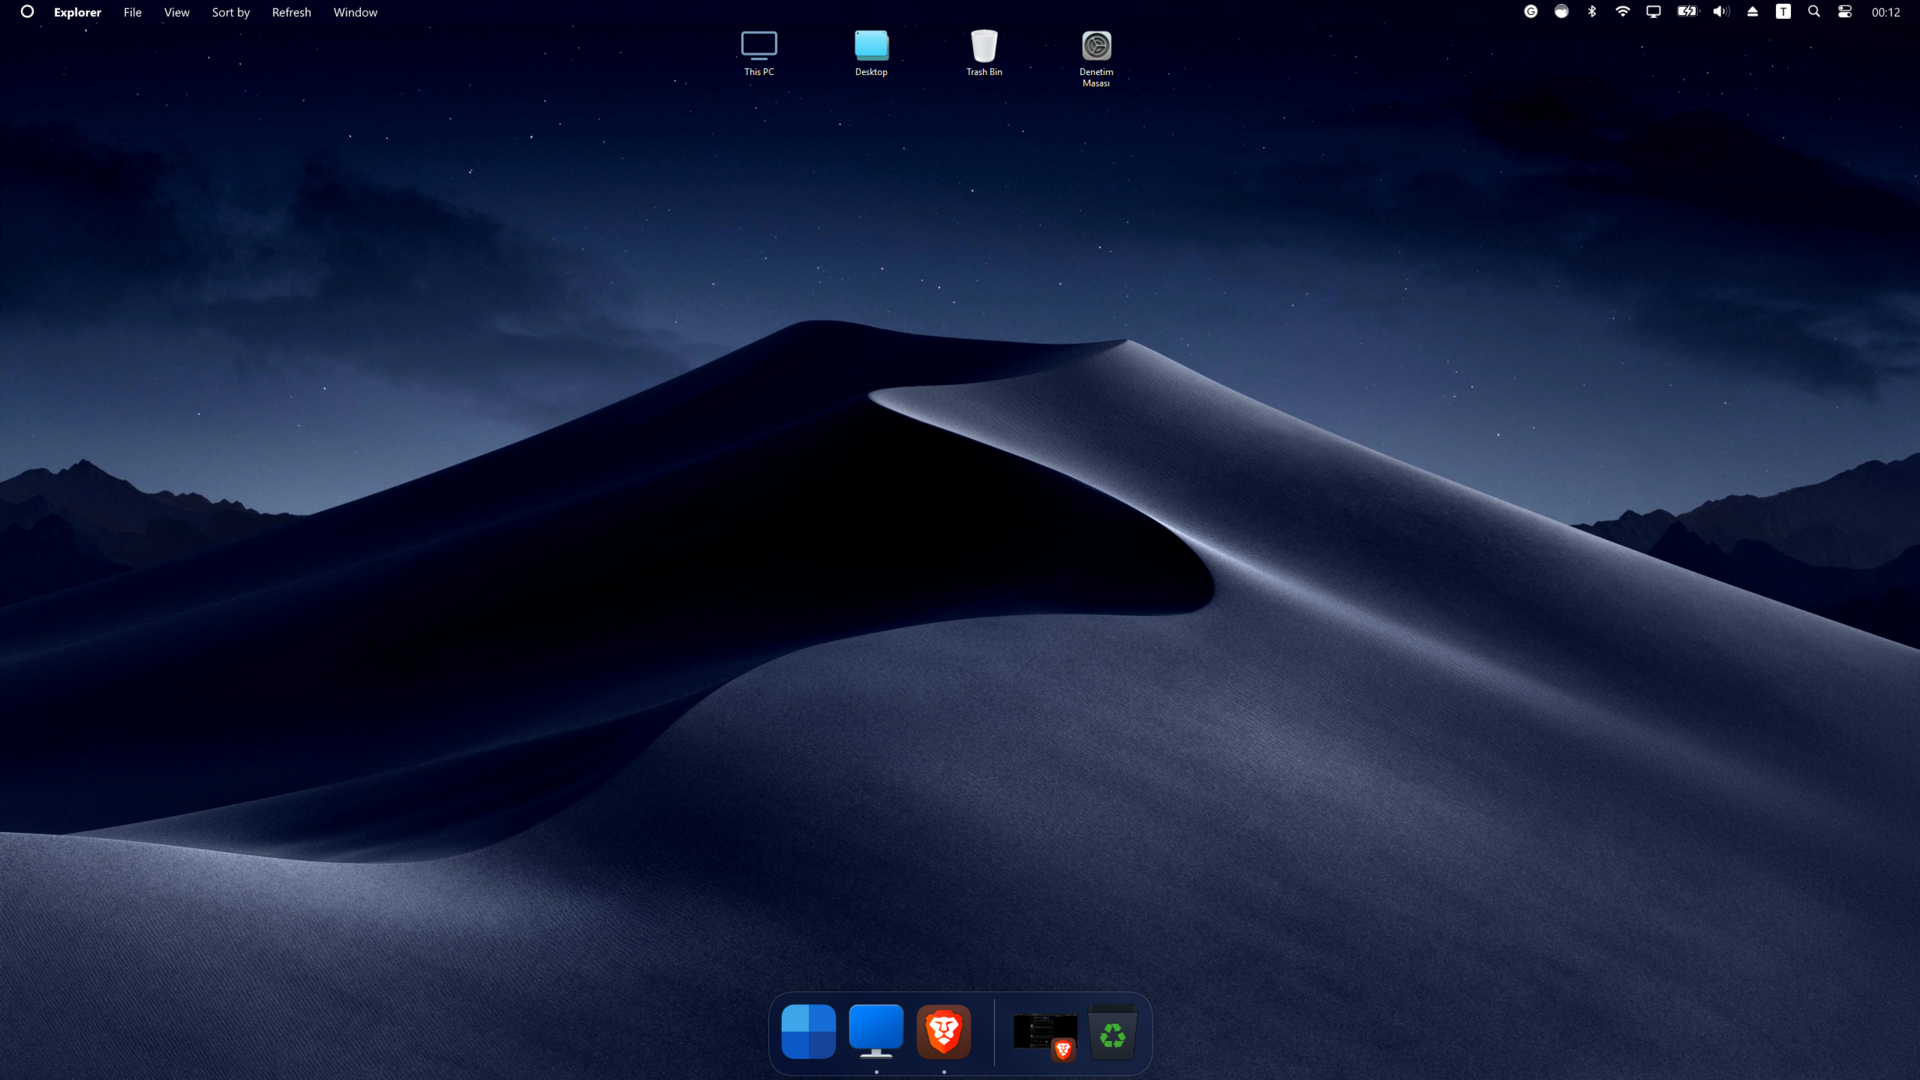Viewport: 1920px width, 1080px height.
Task: Toggle the Wi-Fi status icon
Action: tap(1623, 12)
